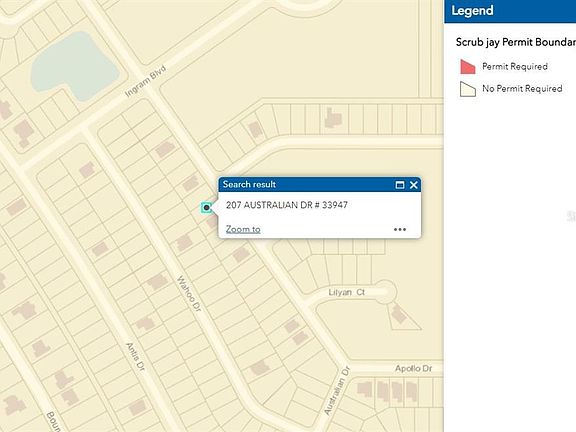576x432 pixels.
Task: Select the 207 AUSTRALIAN DR address text
Action: pyautogui.click(x=287, y=205)
